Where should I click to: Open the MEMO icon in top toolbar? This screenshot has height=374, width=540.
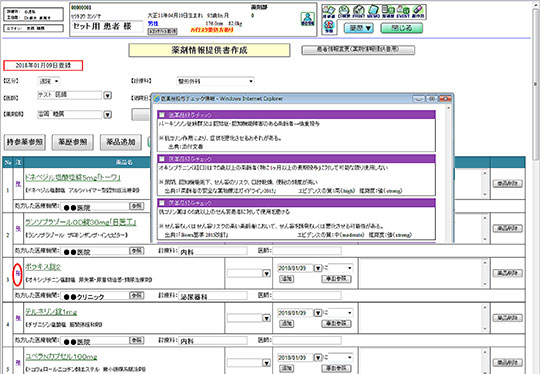pyautogui.click(x=373, y=11)
